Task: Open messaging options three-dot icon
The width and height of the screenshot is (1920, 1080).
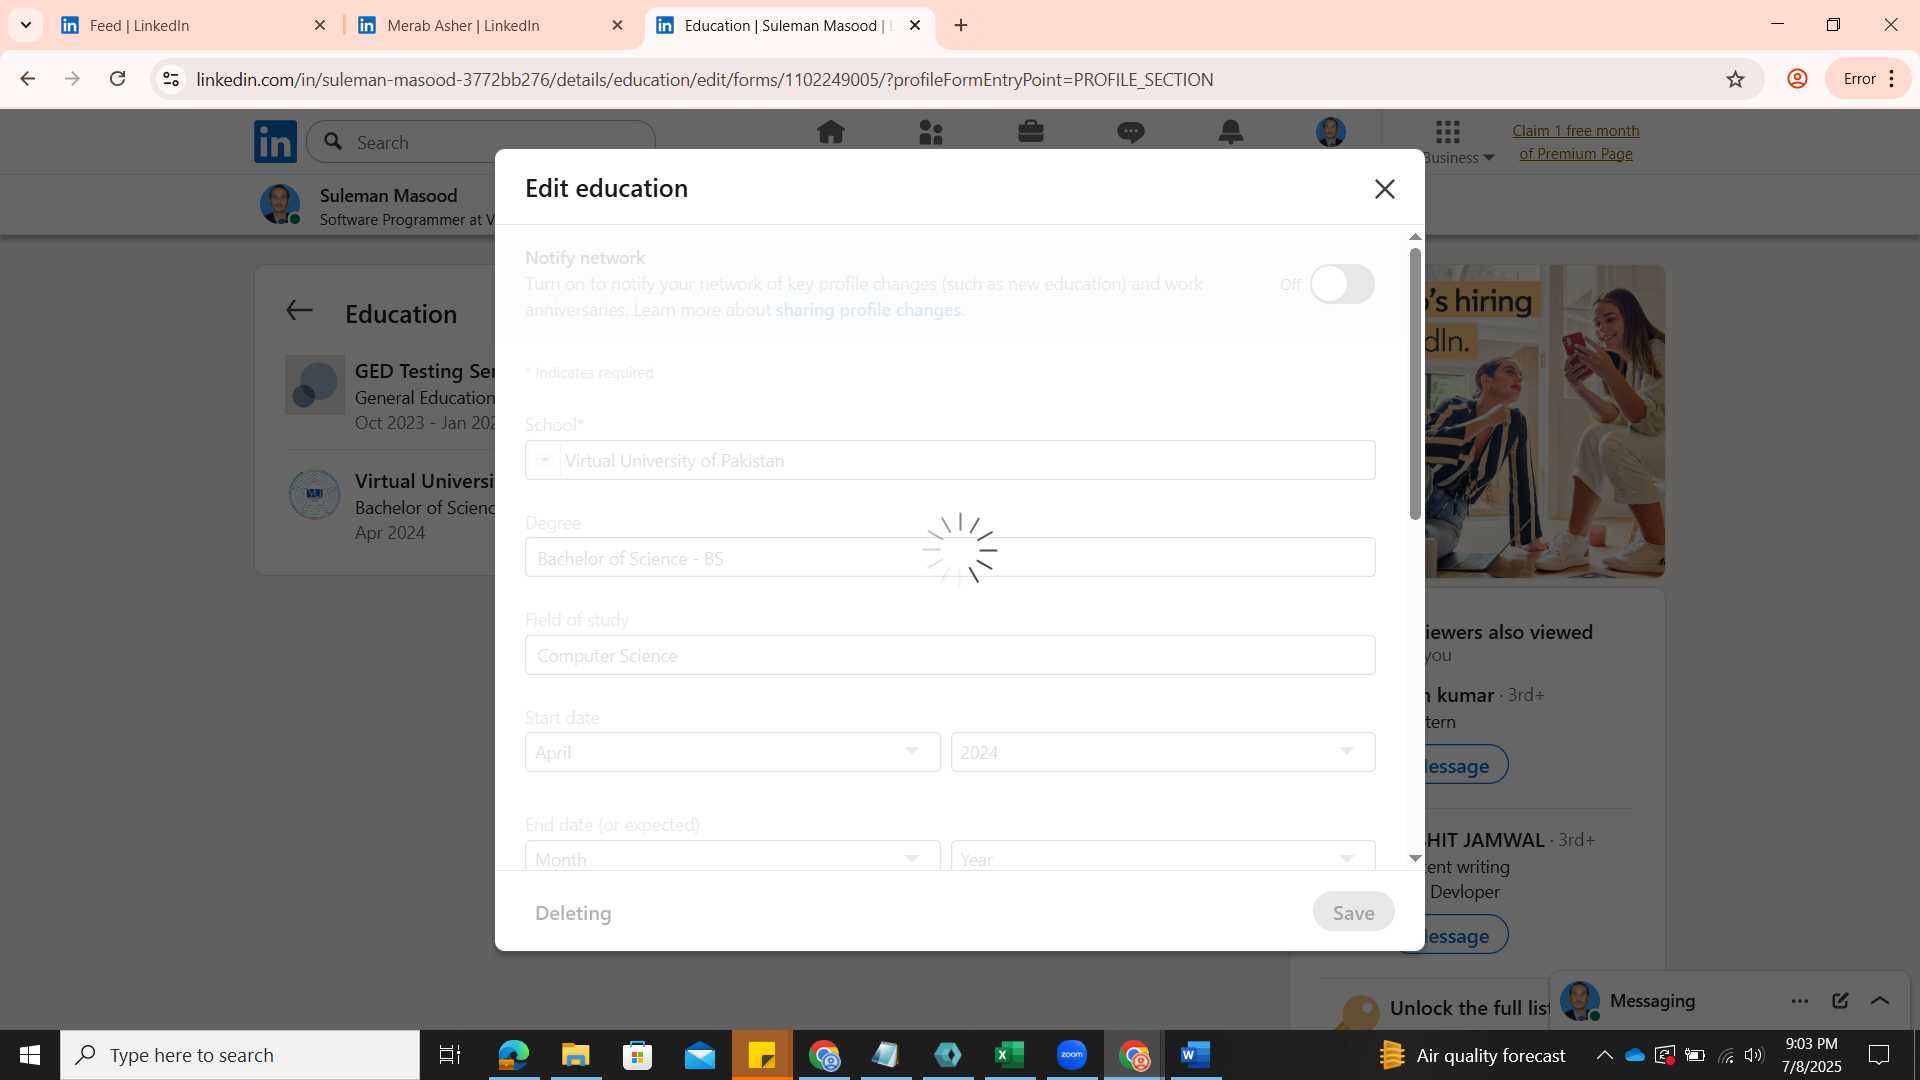Action: pyautogui.click(x=1800, y=1001)
